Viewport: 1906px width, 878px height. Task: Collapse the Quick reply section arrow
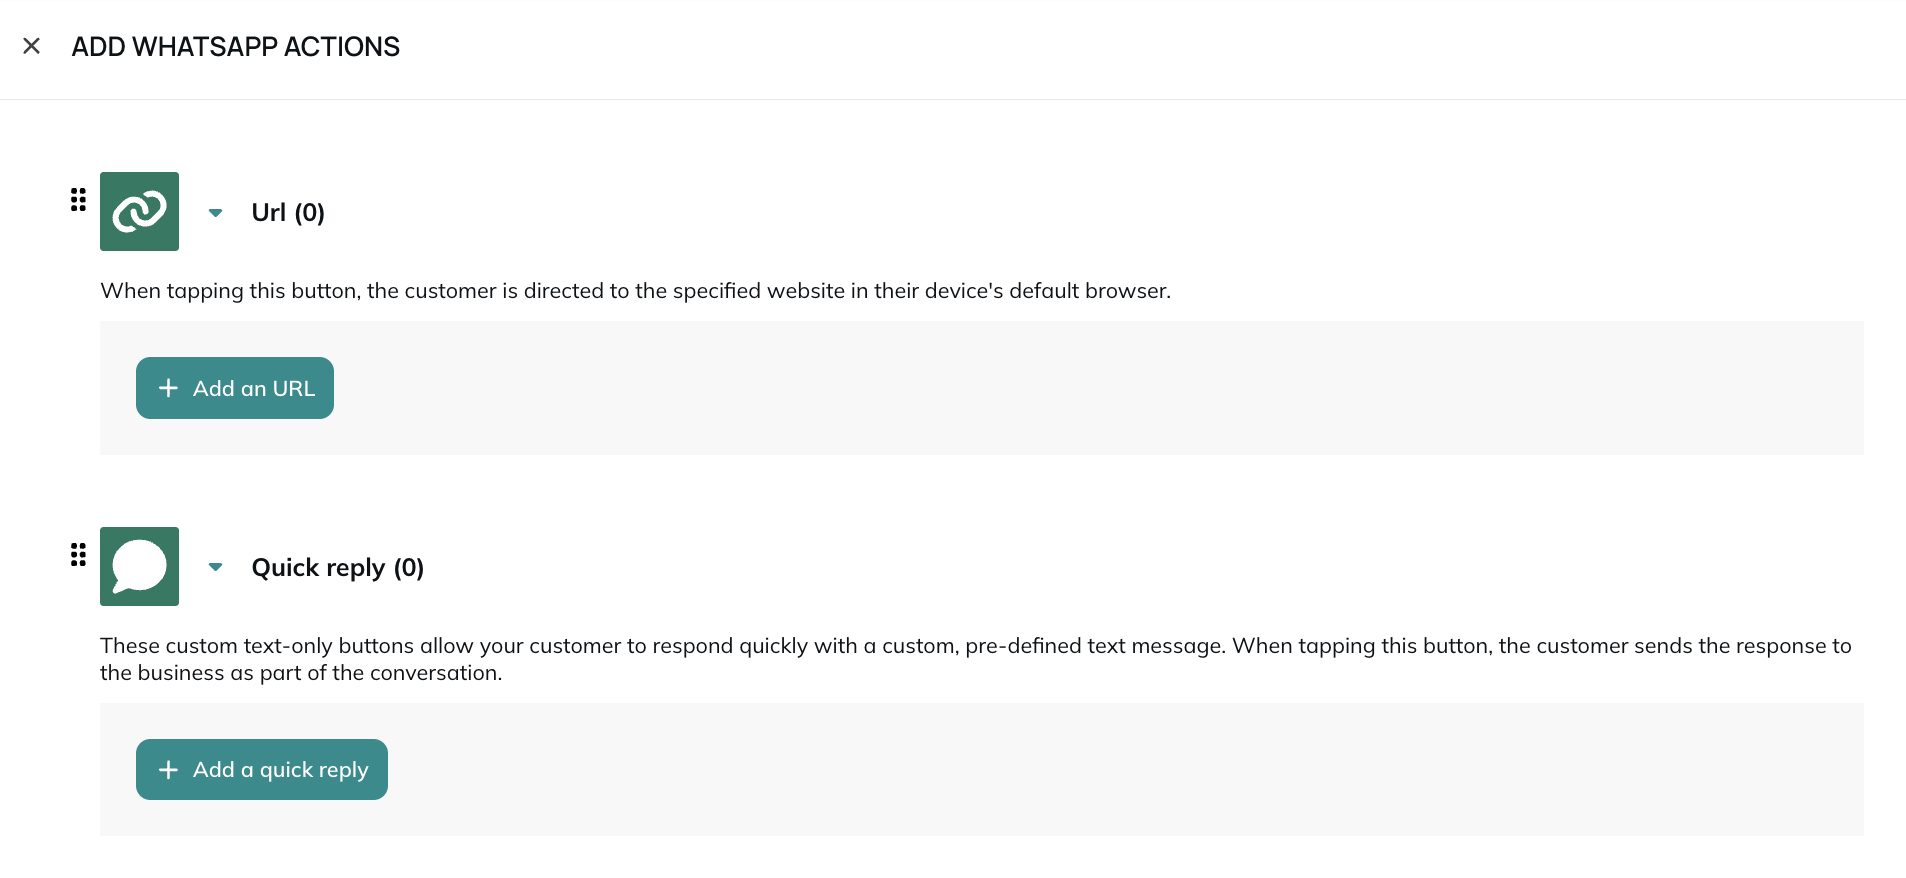coord(215,567)
